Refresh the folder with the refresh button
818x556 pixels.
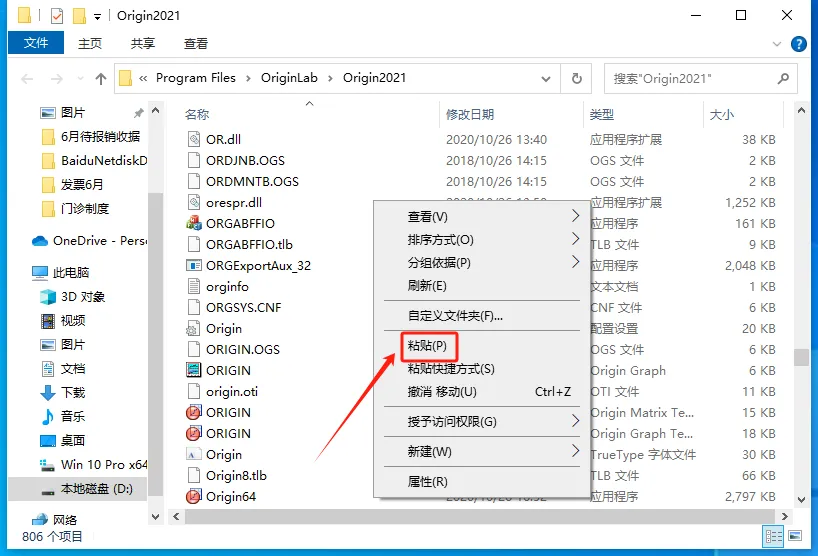pos(576,78)
